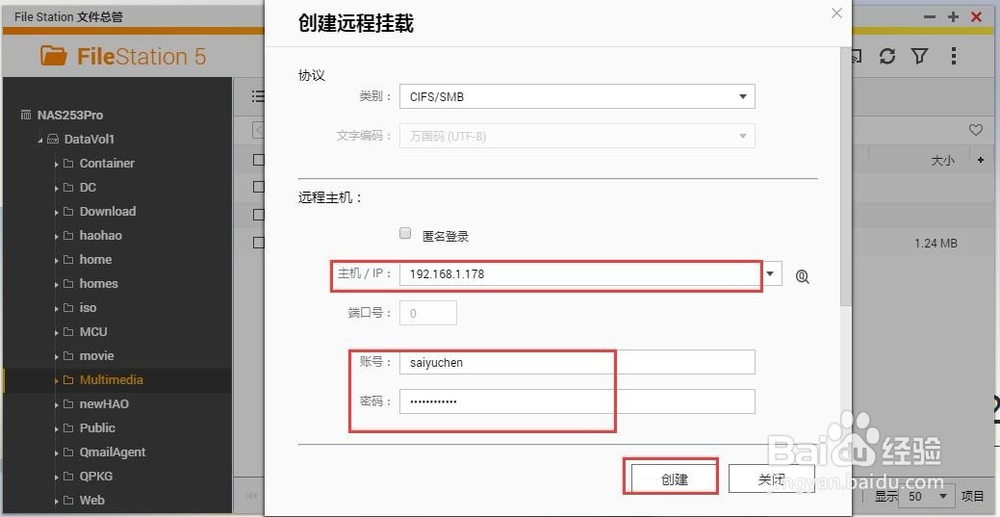Click the 端口号 port number field

click(428, 313)
